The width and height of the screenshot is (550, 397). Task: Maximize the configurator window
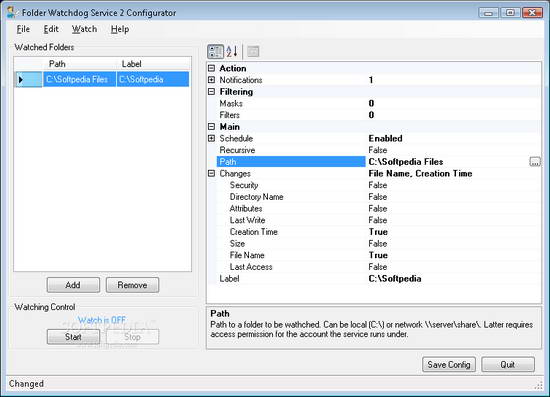tap(510, 13)
